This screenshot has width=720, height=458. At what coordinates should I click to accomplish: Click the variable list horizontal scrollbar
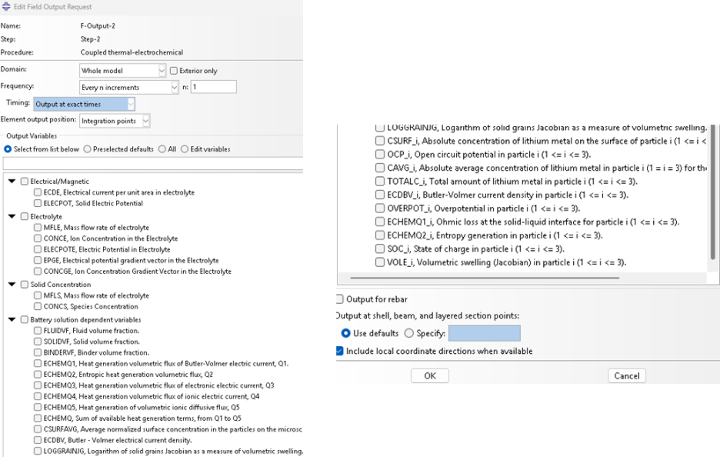(484, 277)
